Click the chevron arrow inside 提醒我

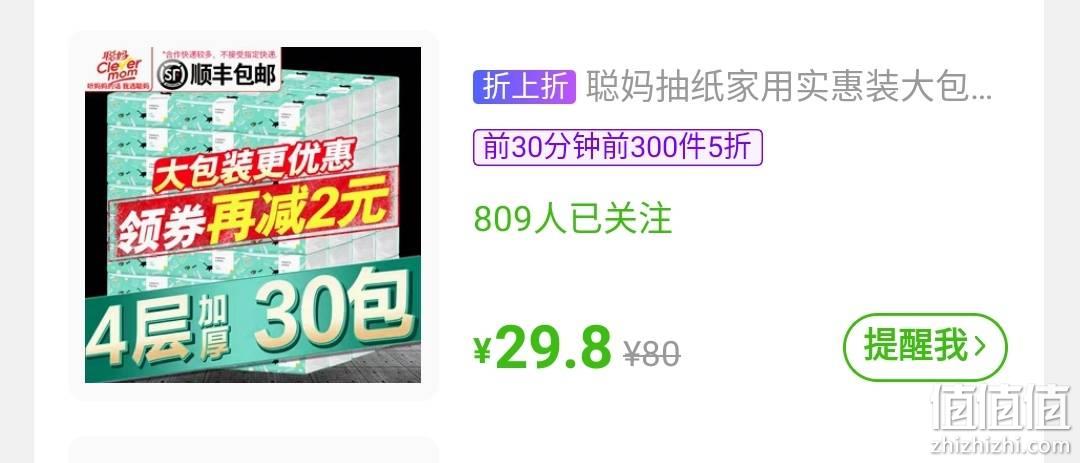pos(981,348)
